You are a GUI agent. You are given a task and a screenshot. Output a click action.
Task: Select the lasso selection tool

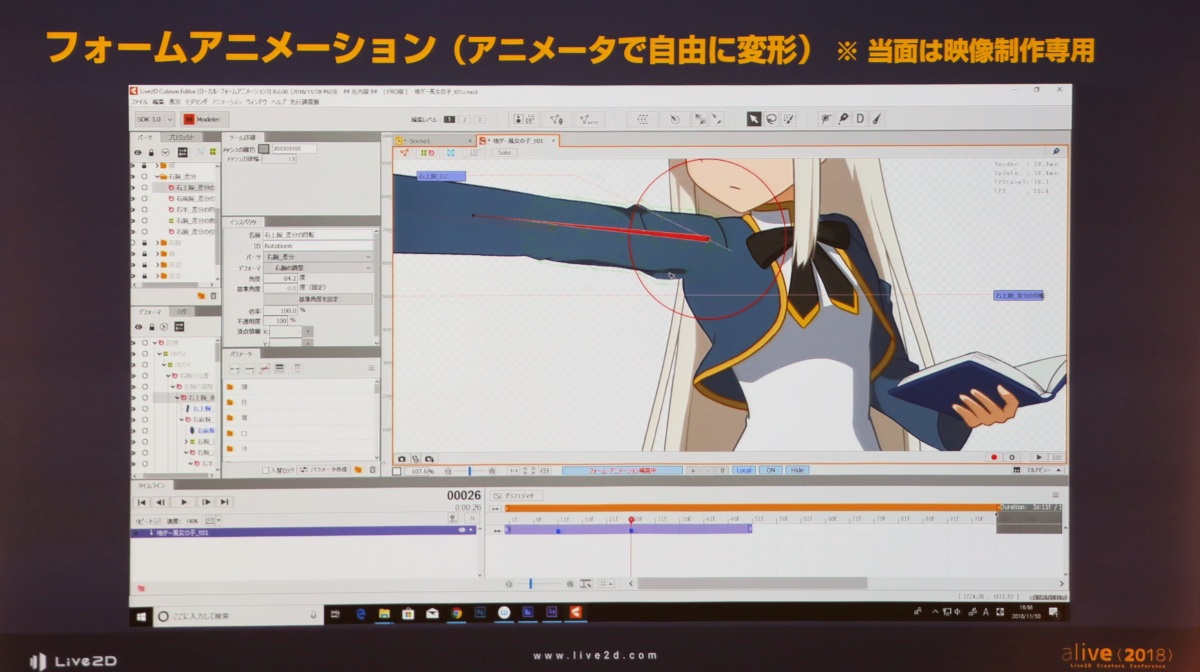[x=771, y=119]
